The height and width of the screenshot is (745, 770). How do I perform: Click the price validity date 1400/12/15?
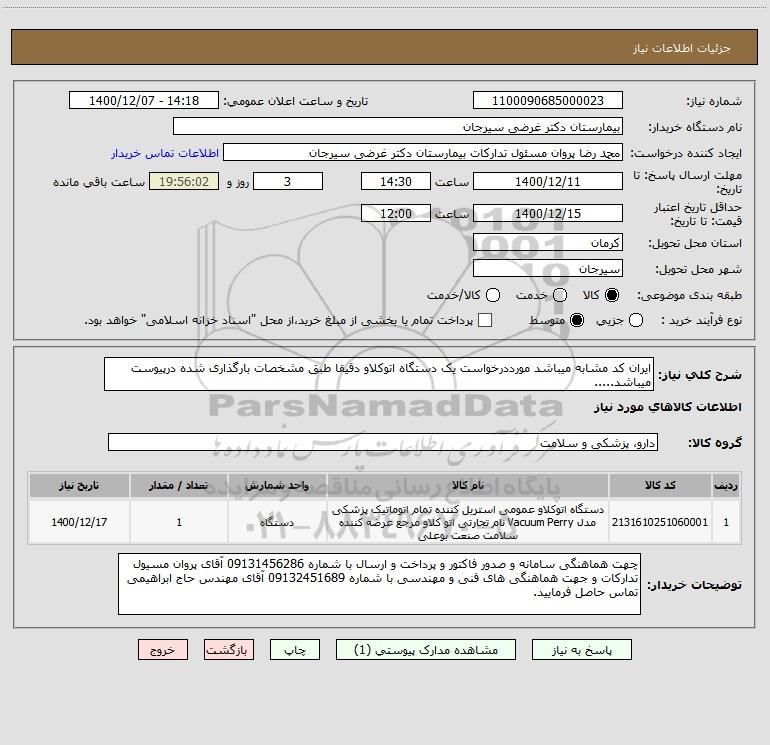click(548, 213)
